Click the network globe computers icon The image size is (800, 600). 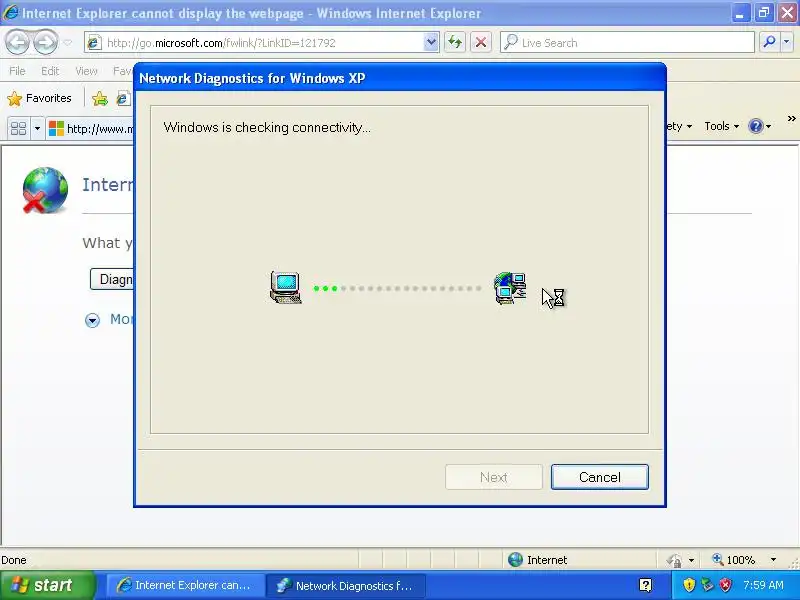510,288
